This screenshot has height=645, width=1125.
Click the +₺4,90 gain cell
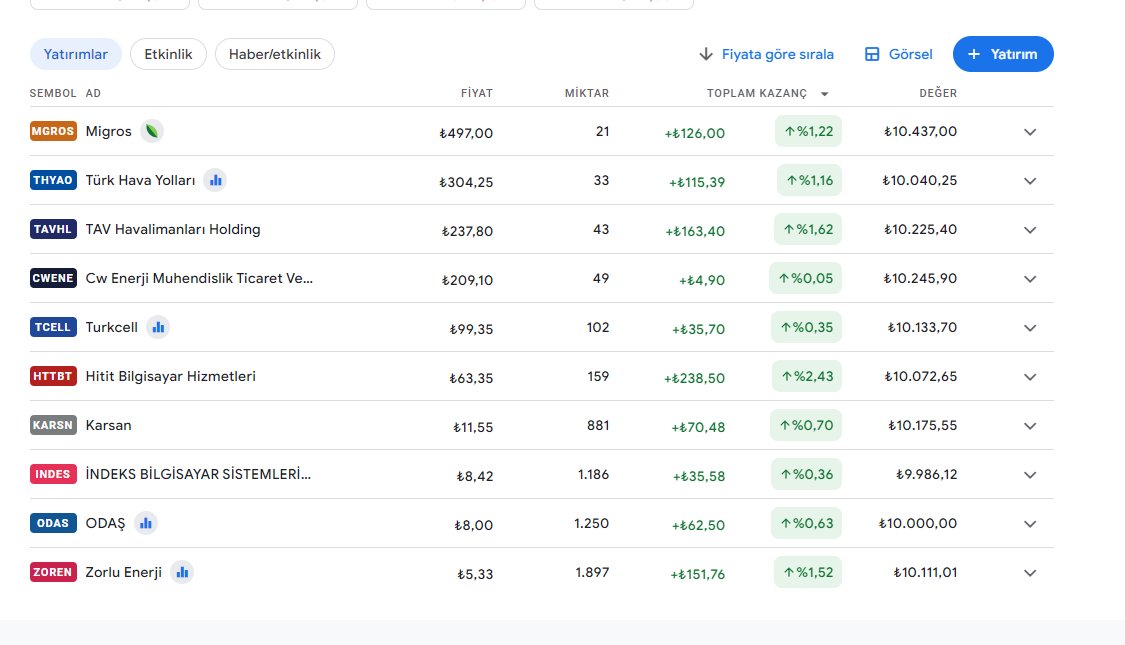[x=702, y=280]
